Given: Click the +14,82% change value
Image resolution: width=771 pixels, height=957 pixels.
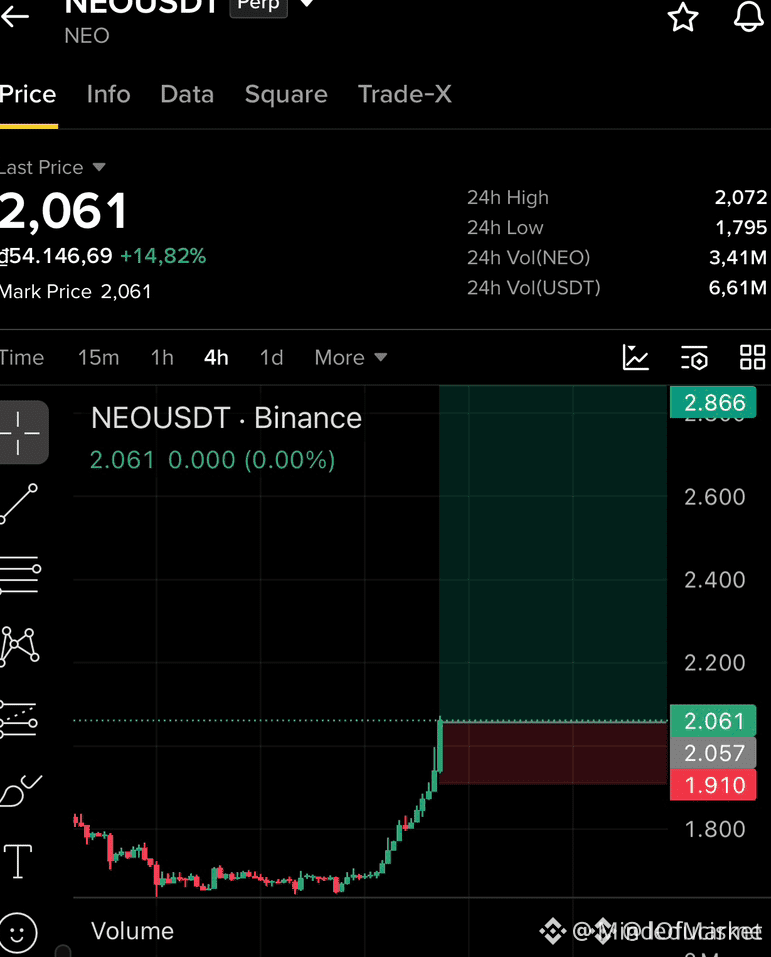Looking at the screenshot, I should 163,256.
